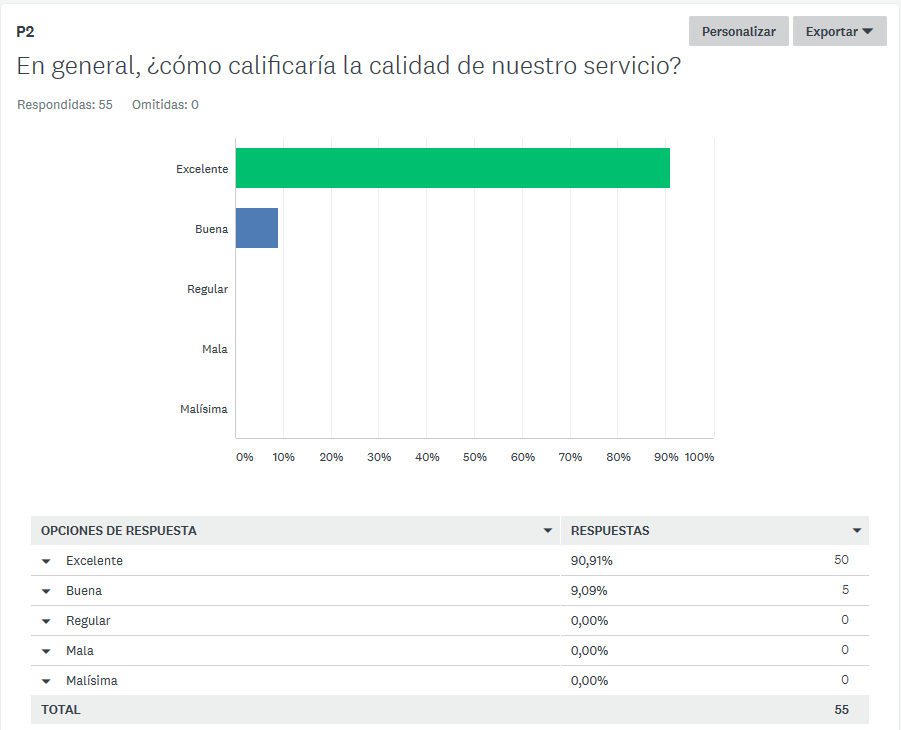The width and height of the screenshot is (901, 730).
Task: Click the 90,91% value in table
Action: [x=591, y=561]
